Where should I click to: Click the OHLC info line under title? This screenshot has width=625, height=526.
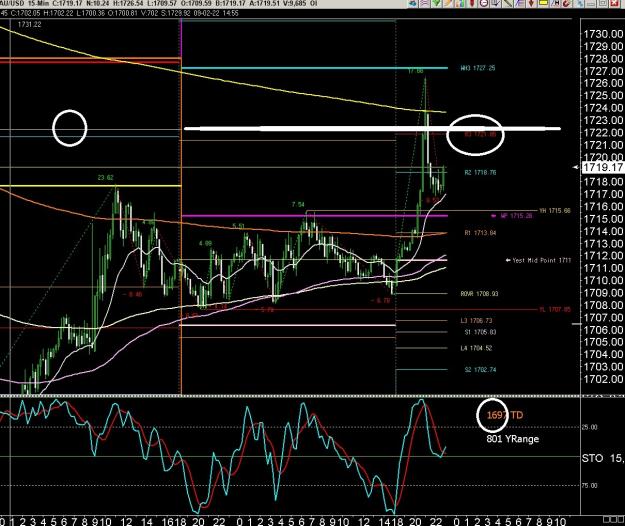pyautogui.click(x=120, y=13)
